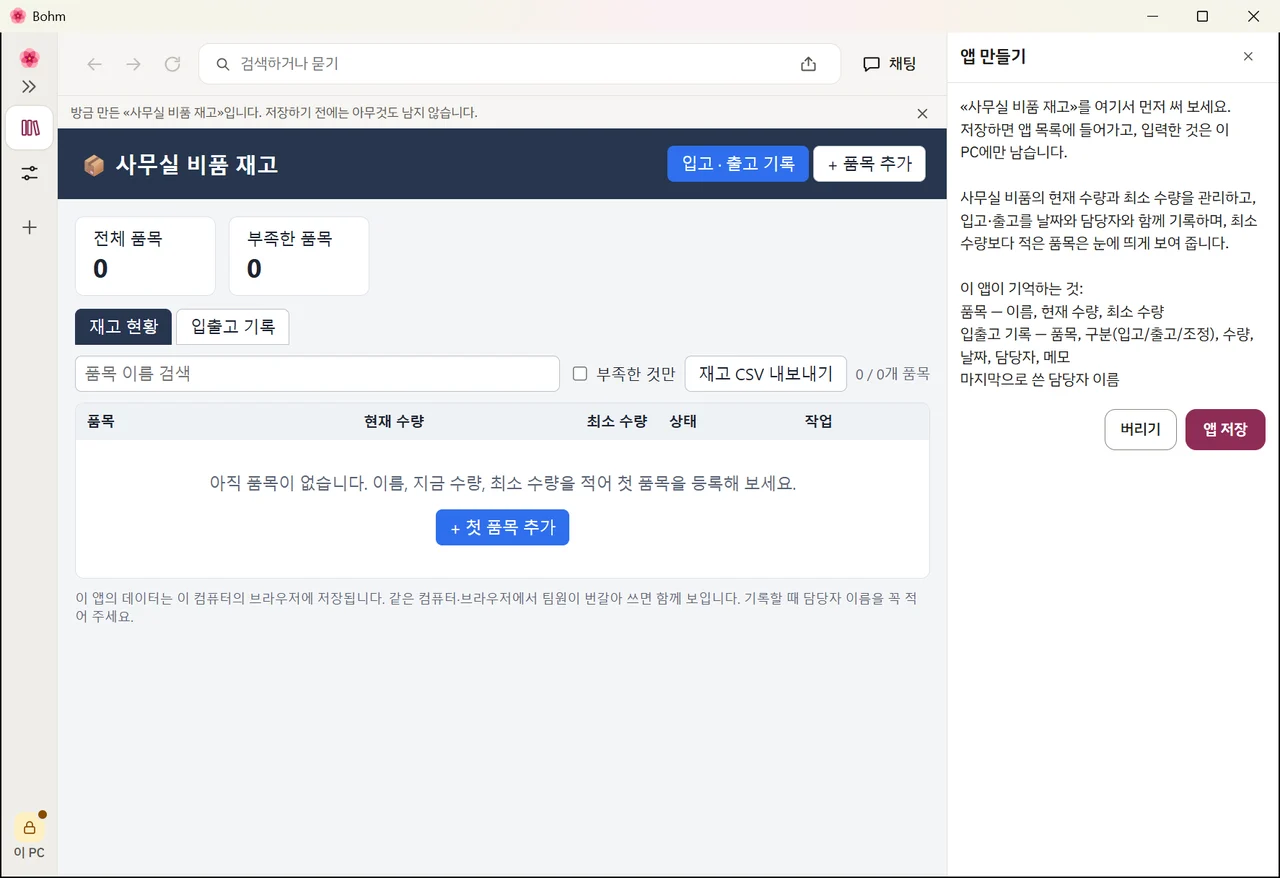Click the 품목 이름 검색 field
1280x878 pixels.
(x=317, y=374)
